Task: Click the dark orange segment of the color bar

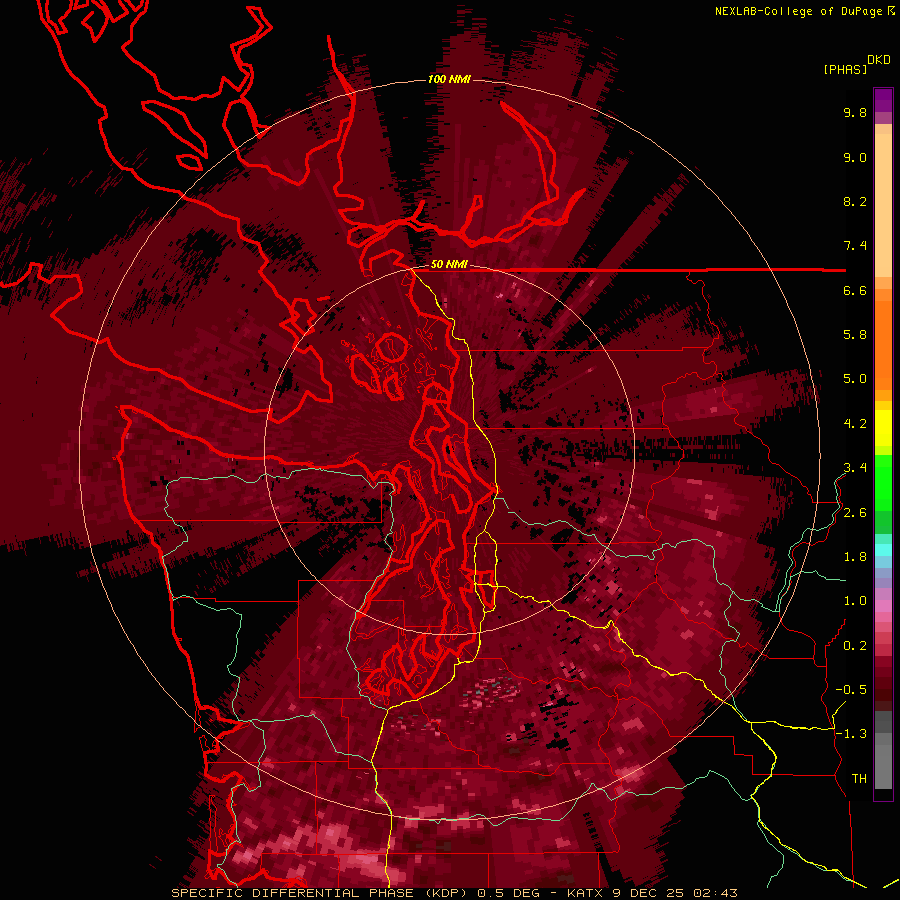Action: (883, 345)
